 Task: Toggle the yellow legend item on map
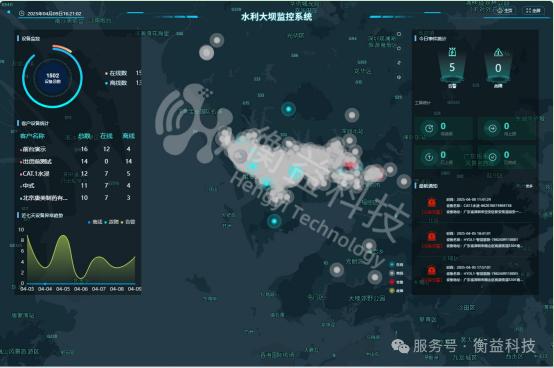[x=396, y=291]
